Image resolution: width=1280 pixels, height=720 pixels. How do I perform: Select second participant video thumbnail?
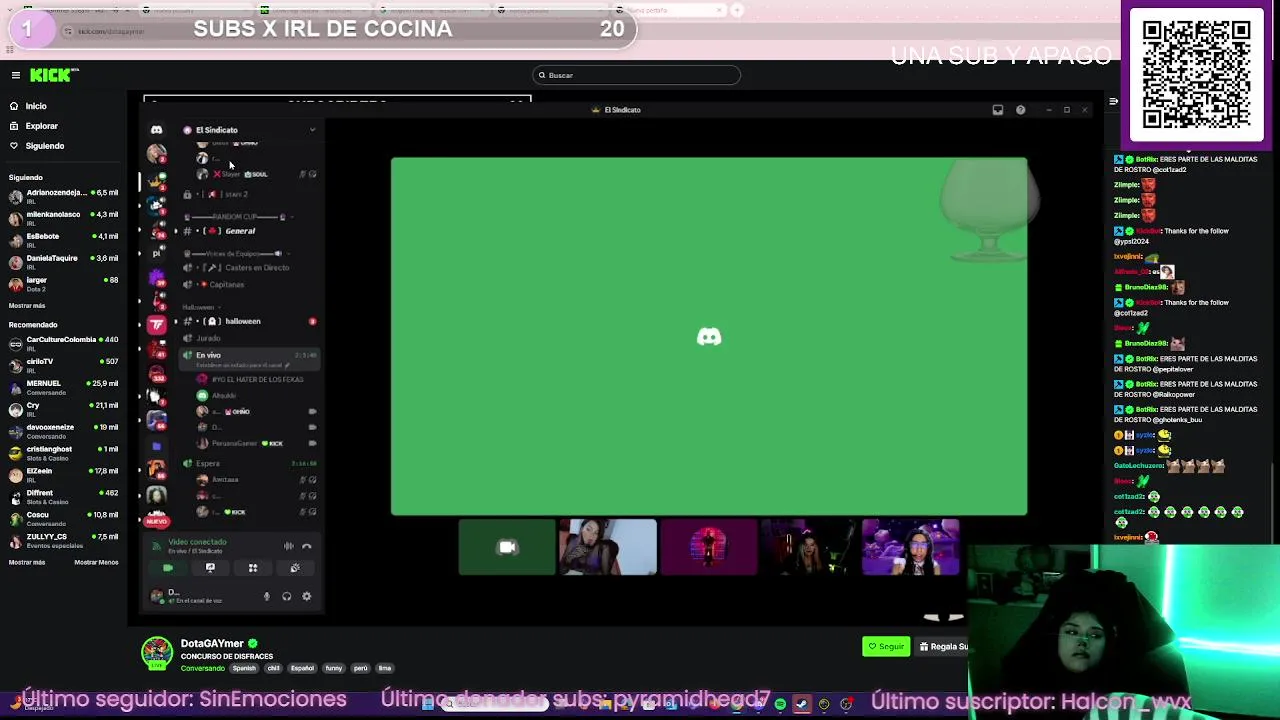(x=608, y=547)
